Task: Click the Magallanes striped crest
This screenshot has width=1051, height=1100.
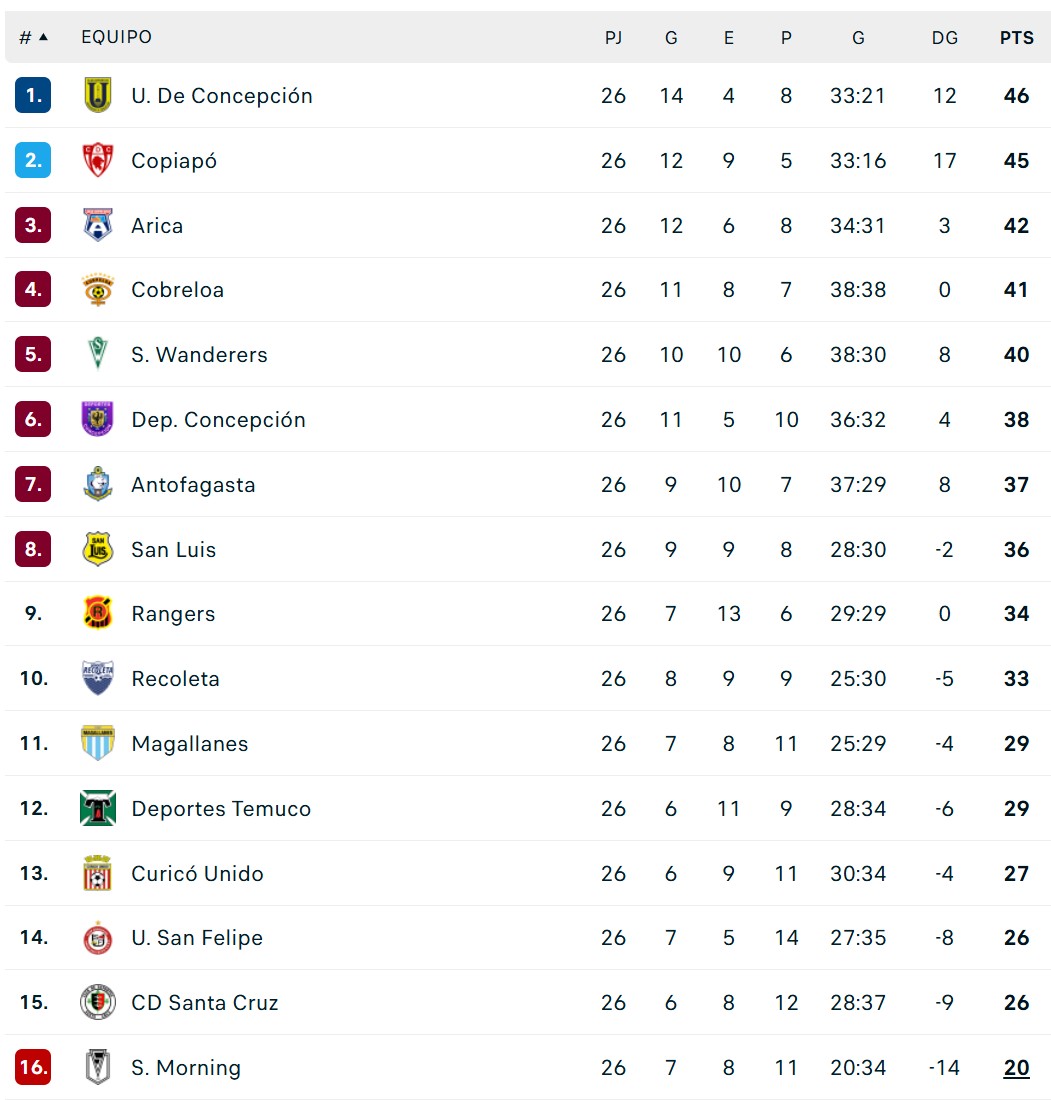Action: (98, 744)
